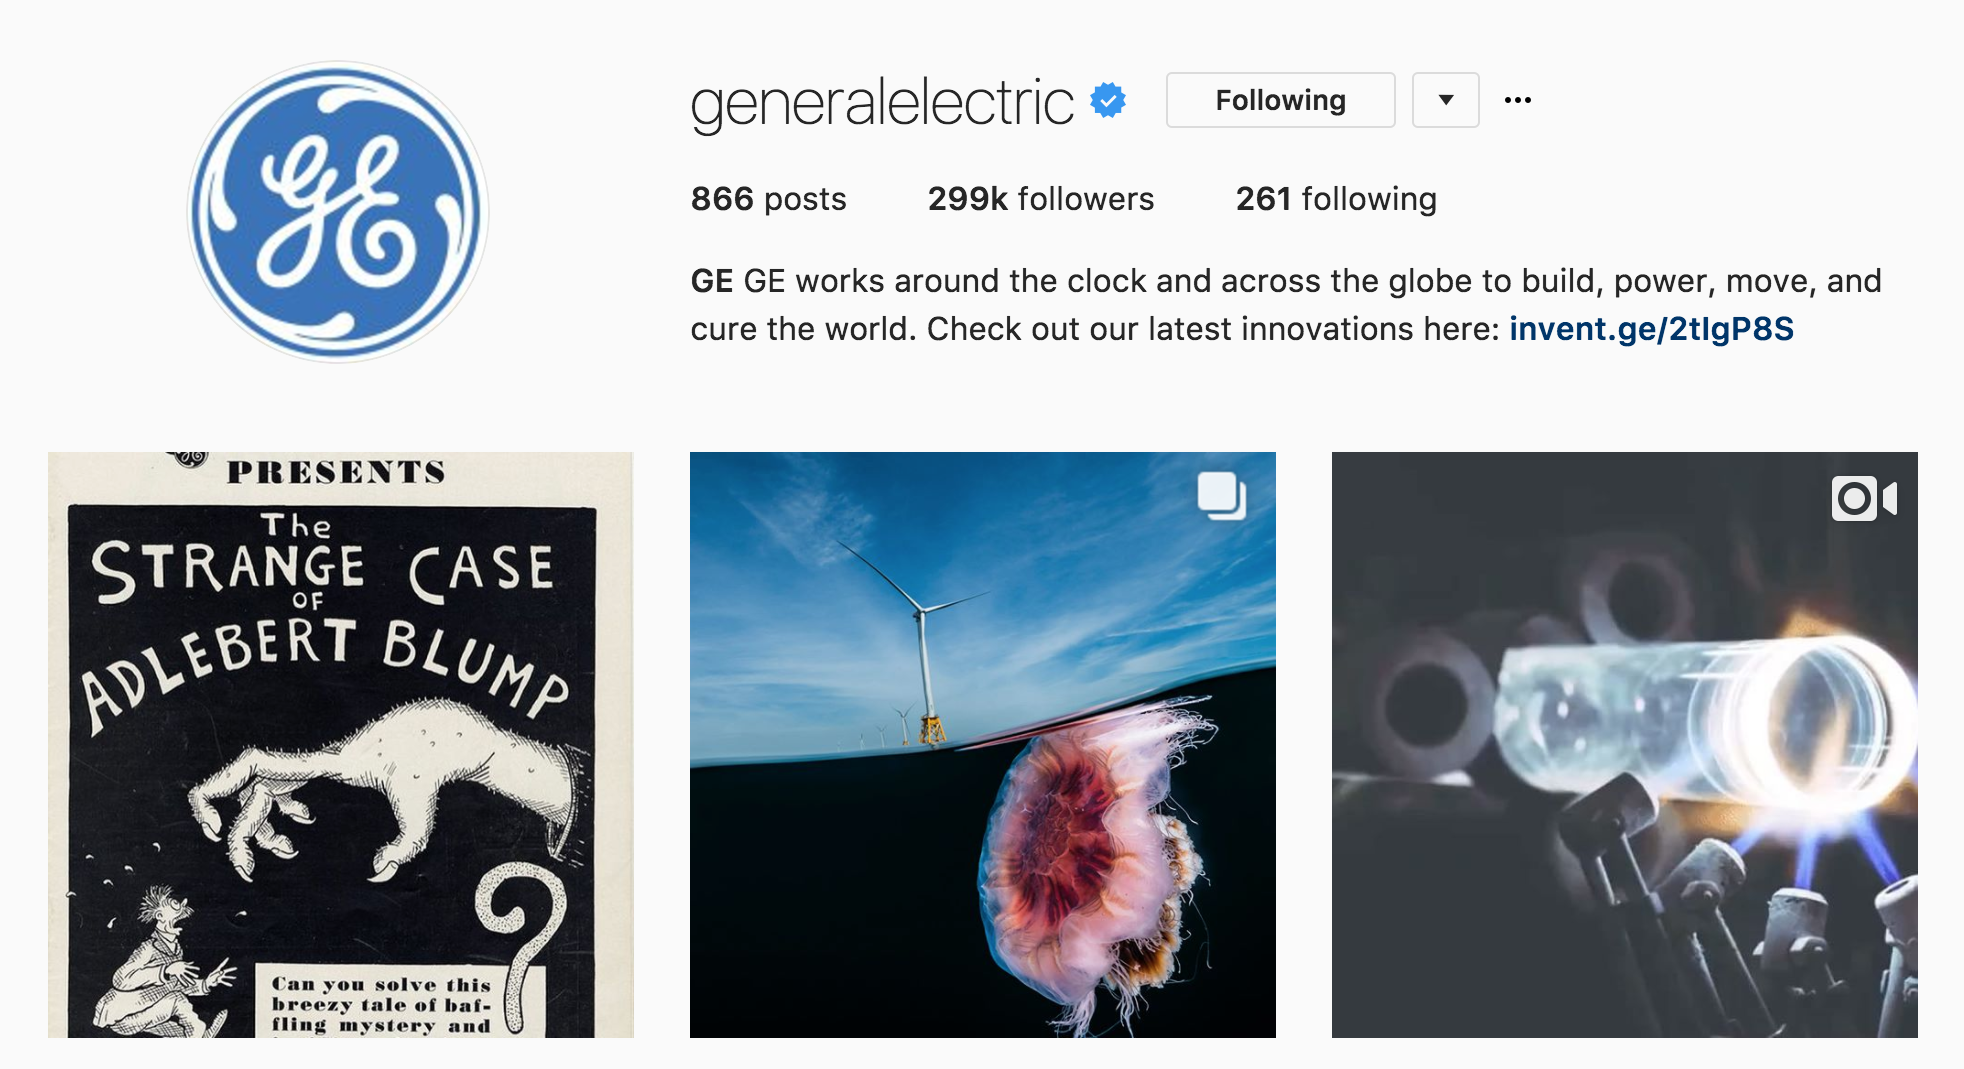This screenshot has width=1964, height=1069.
Task: Click the multi-image carousel icon on jellyfish post
Action: (x=1222, y=495)
